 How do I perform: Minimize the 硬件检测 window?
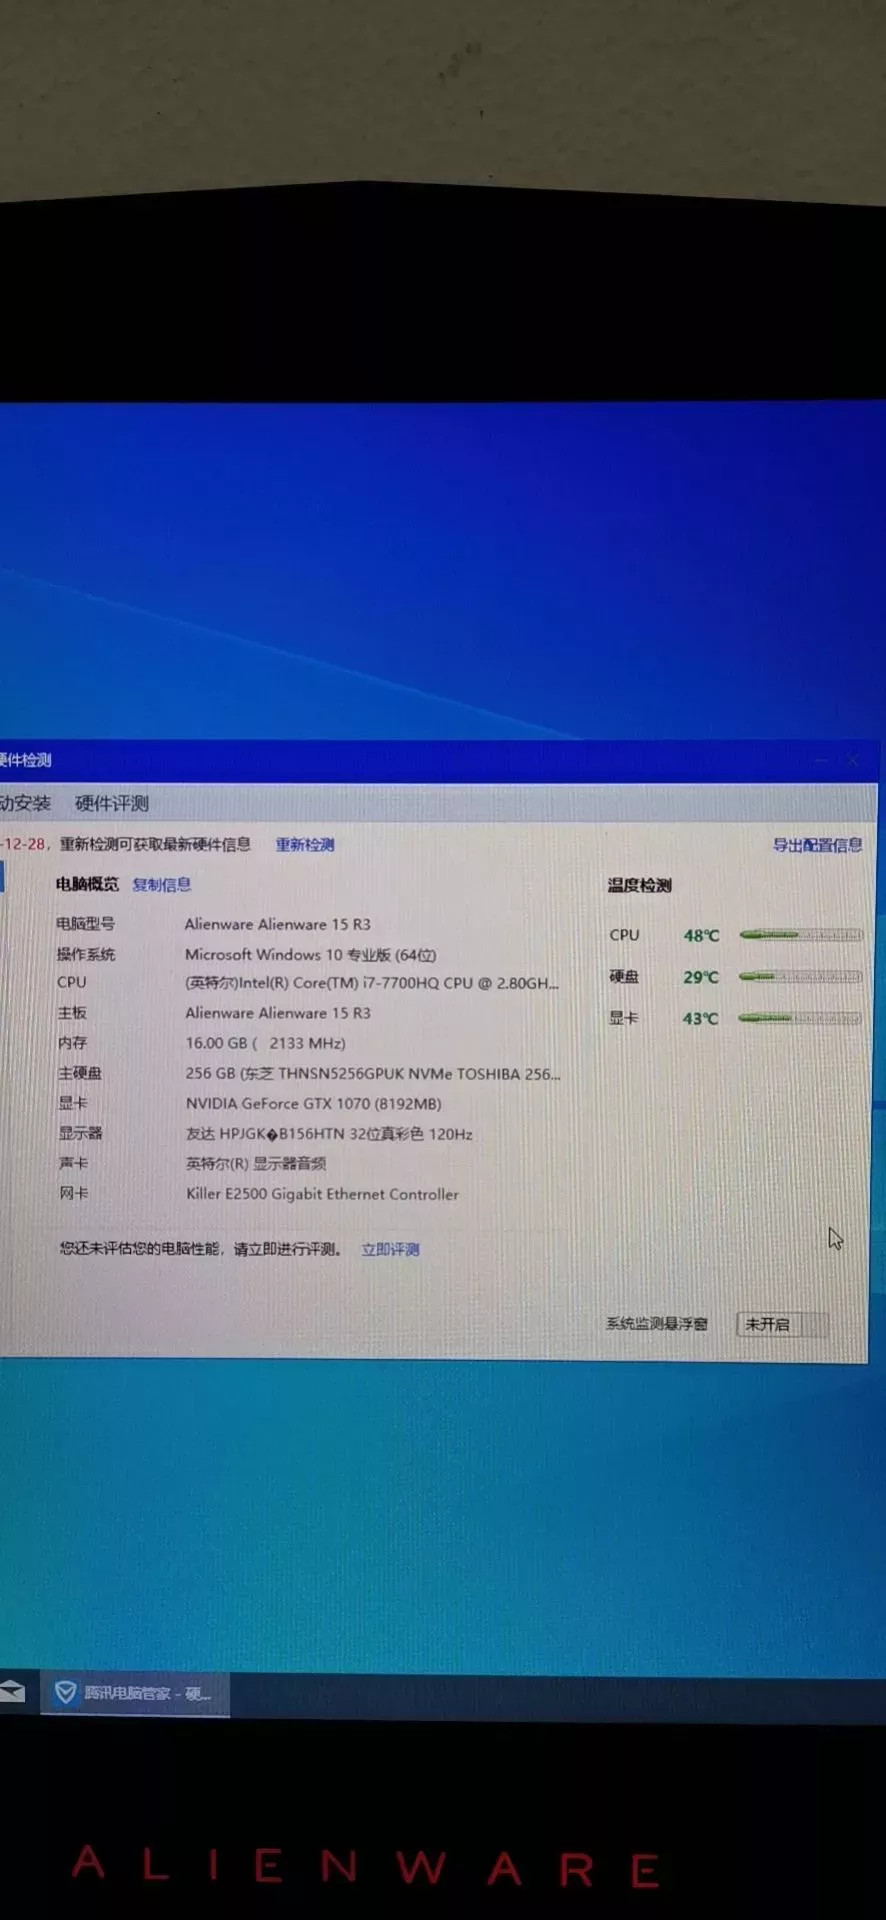821,761
